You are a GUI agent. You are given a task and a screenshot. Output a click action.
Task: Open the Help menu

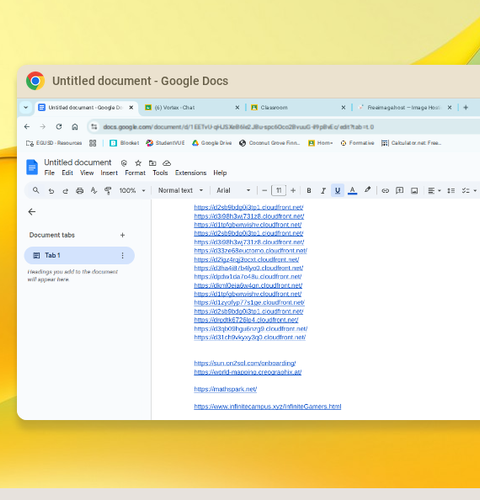220,173
